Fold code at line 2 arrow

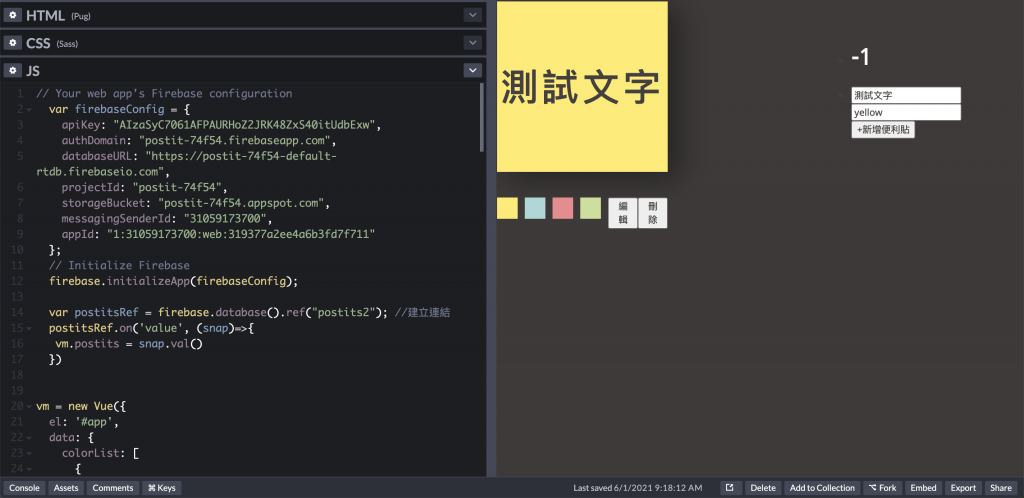tap(29, 110)
